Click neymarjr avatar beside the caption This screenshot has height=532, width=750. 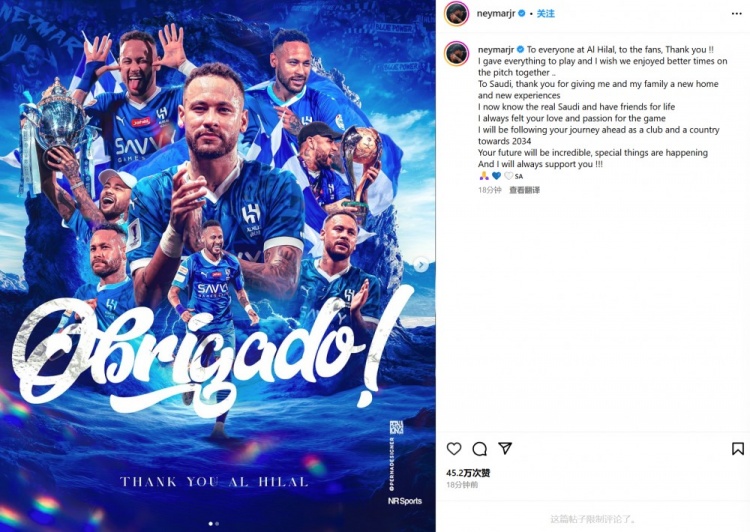[x=456, y=53]
